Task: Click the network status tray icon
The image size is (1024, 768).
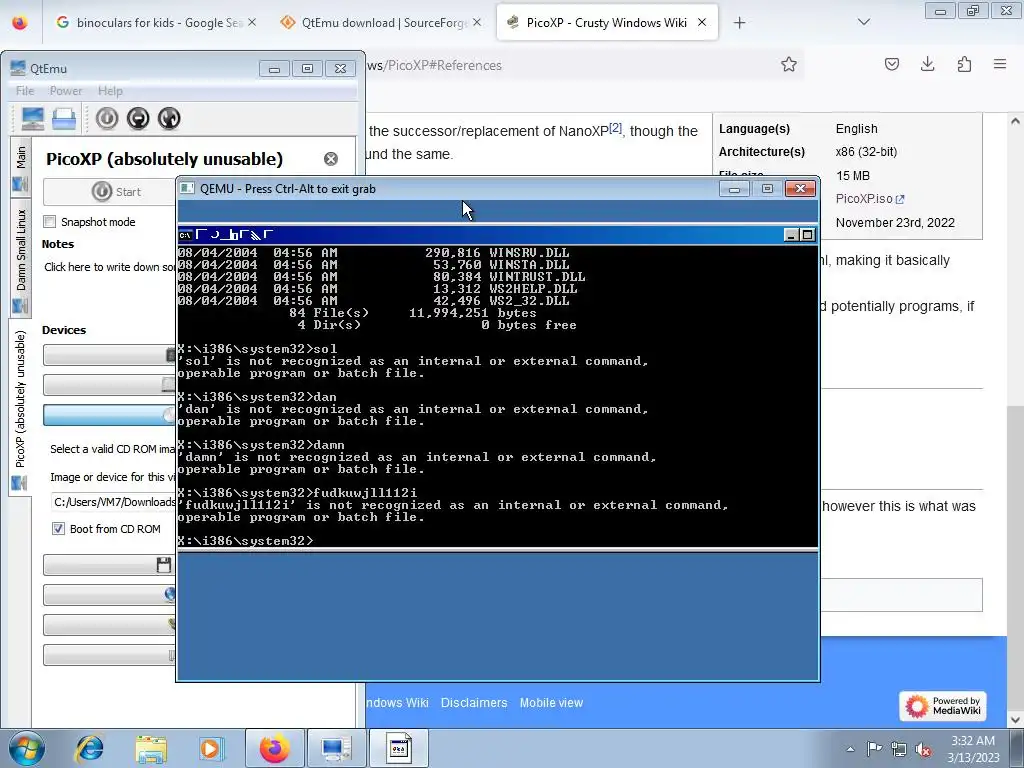Action: click(899, 749)
